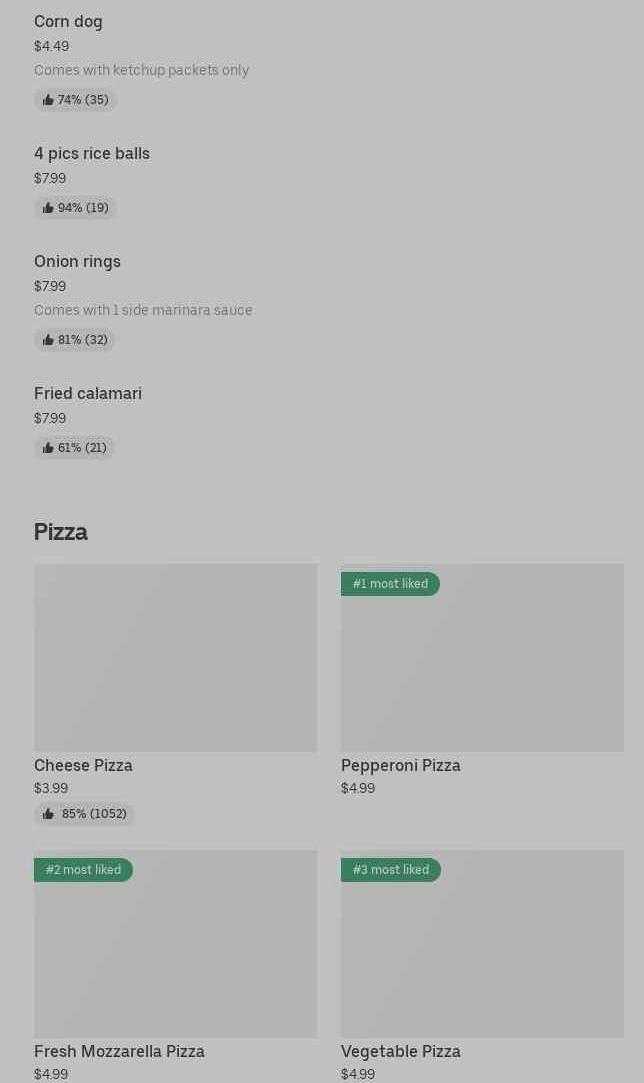Click the Fresh Mozzarella Pizza name
This screenshot has height=1083, width=644.
tap(119, 1051)
